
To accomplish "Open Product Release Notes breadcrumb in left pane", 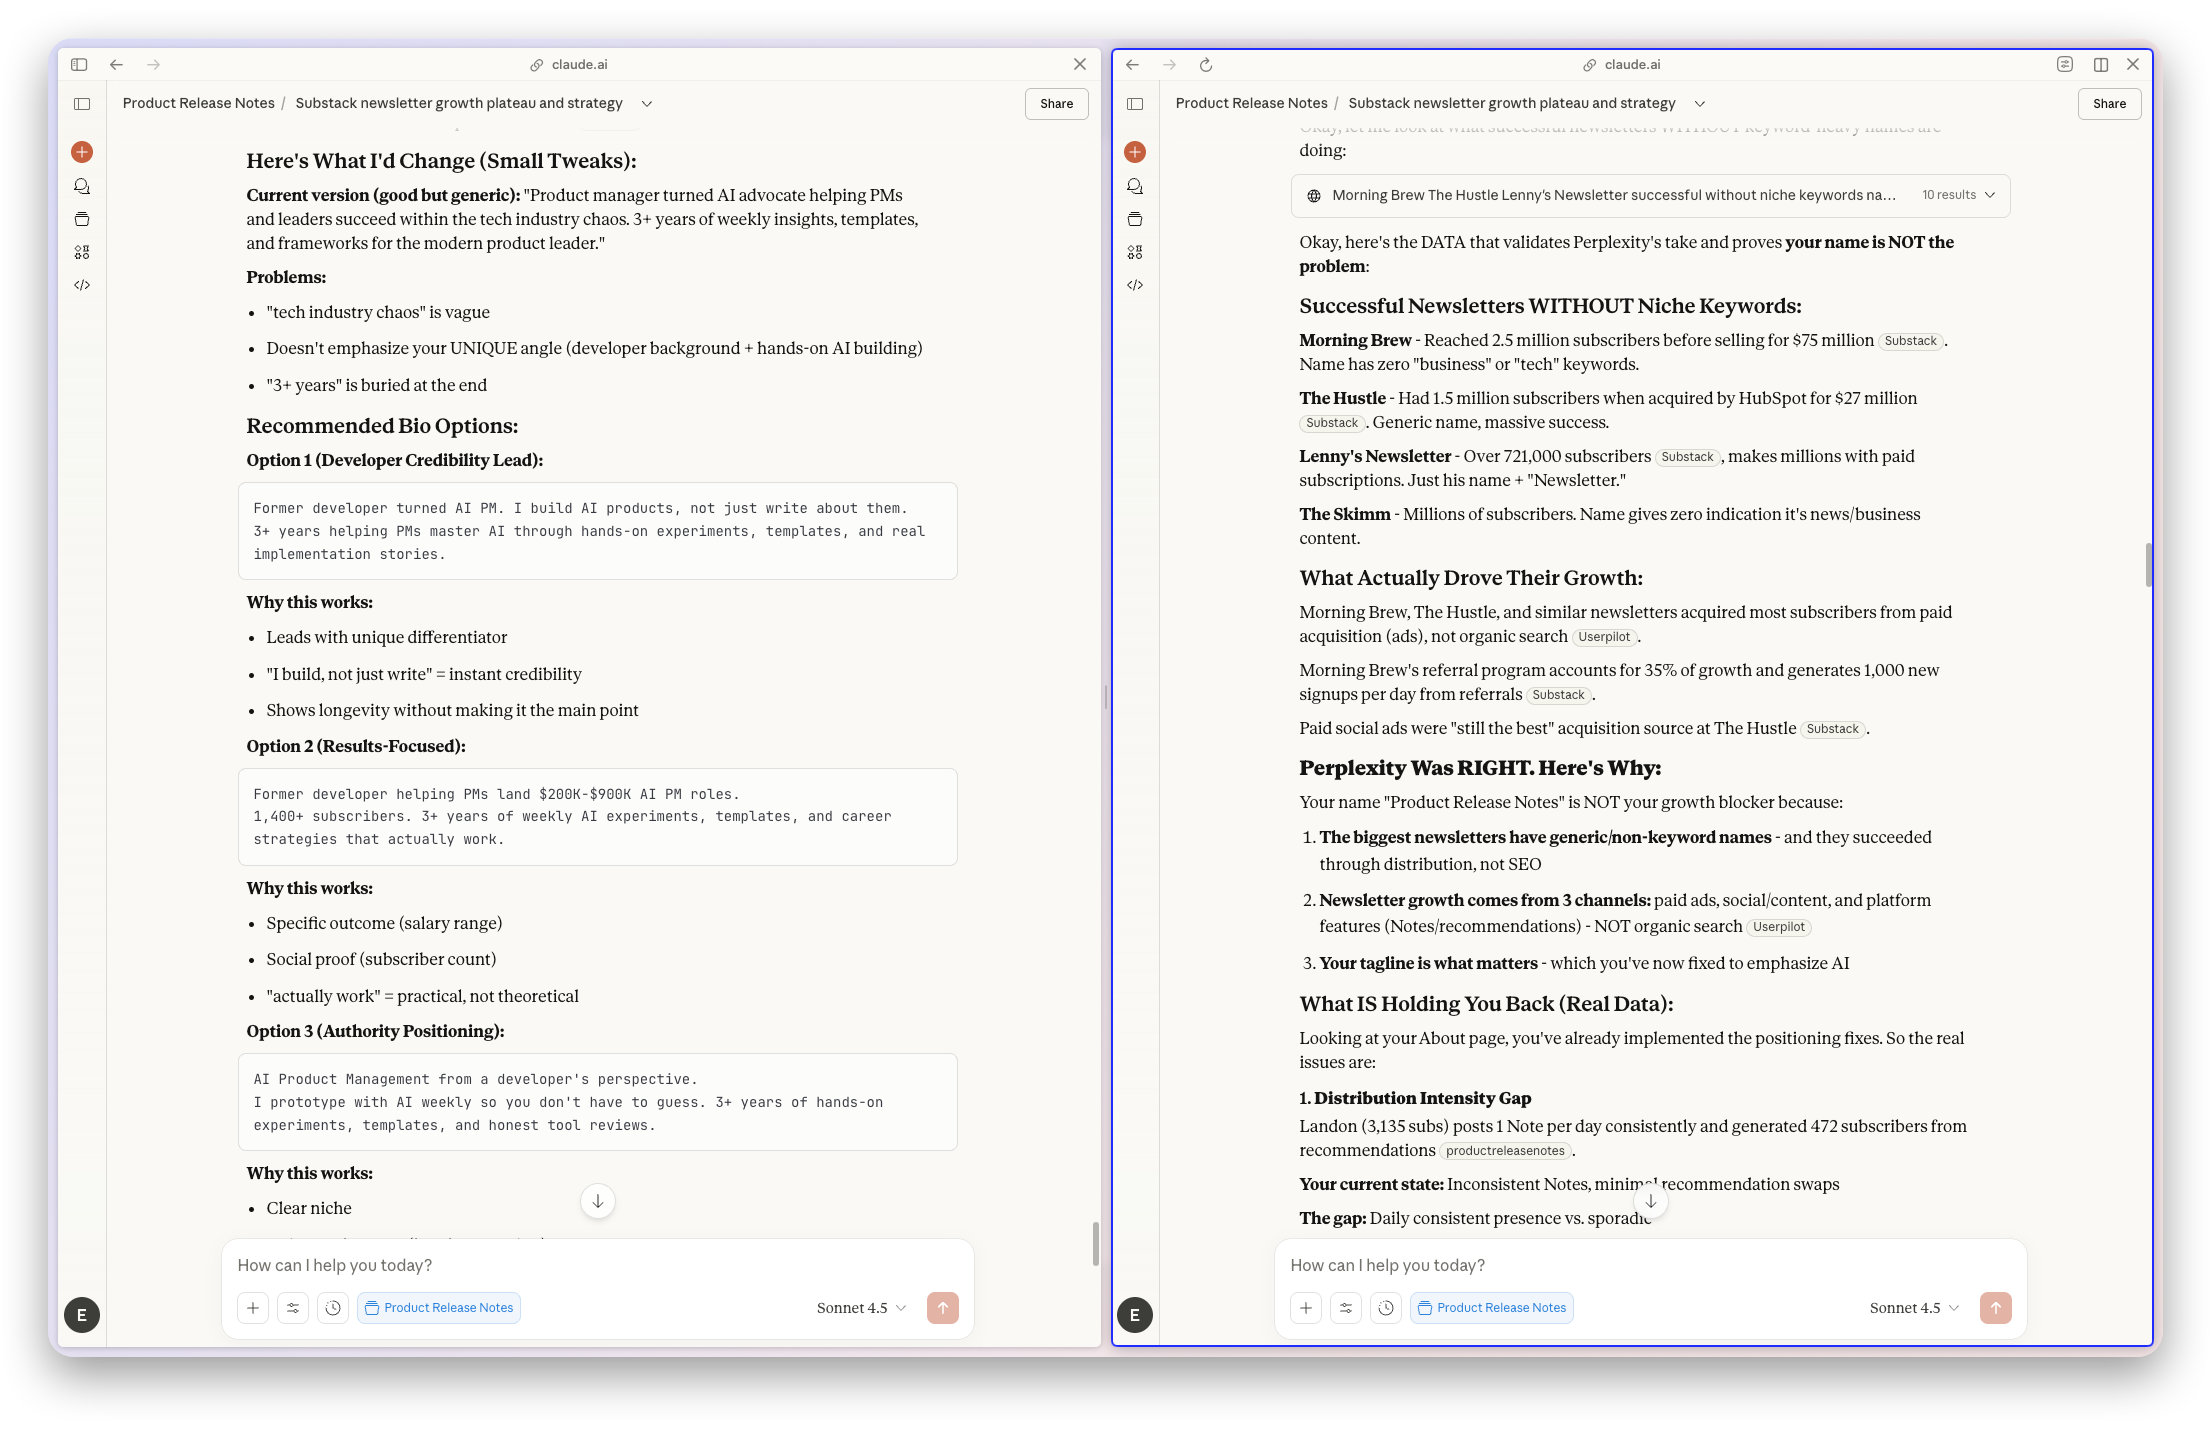I will pyautogui.click(x=198, y=103).
